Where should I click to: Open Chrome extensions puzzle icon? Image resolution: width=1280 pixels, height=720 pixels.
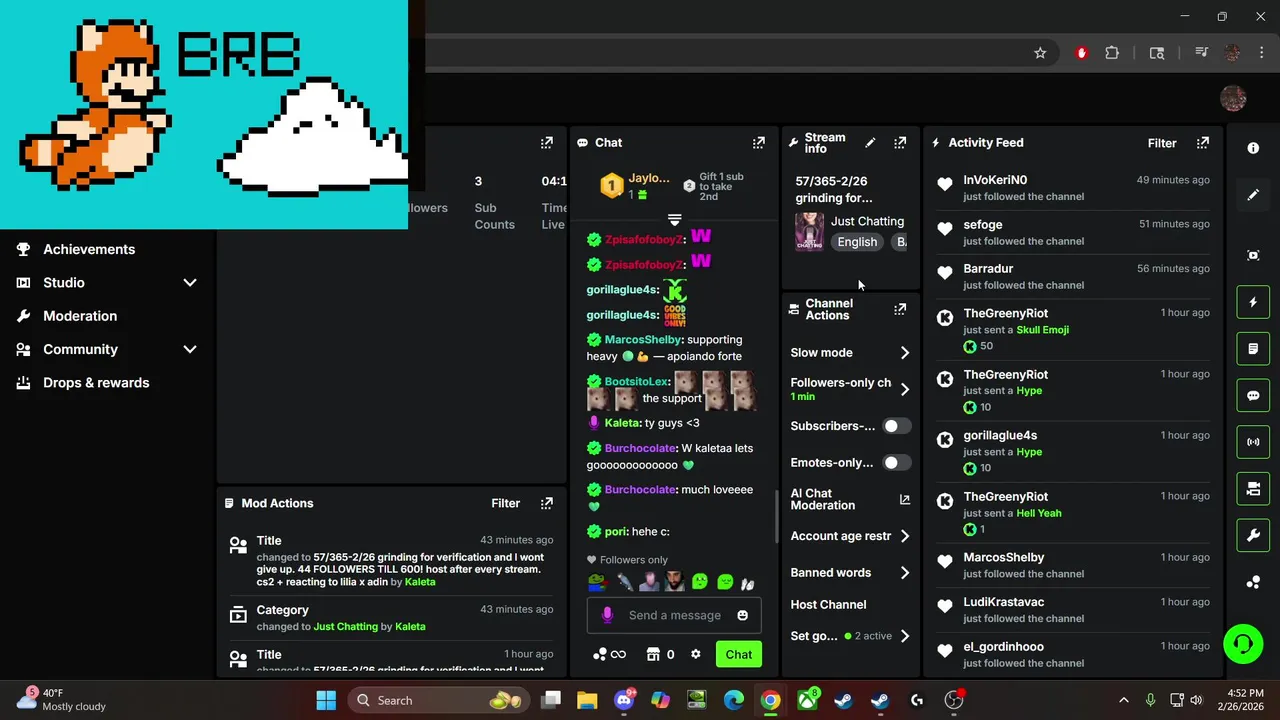pyautogui.click(x=1112, y=53)
